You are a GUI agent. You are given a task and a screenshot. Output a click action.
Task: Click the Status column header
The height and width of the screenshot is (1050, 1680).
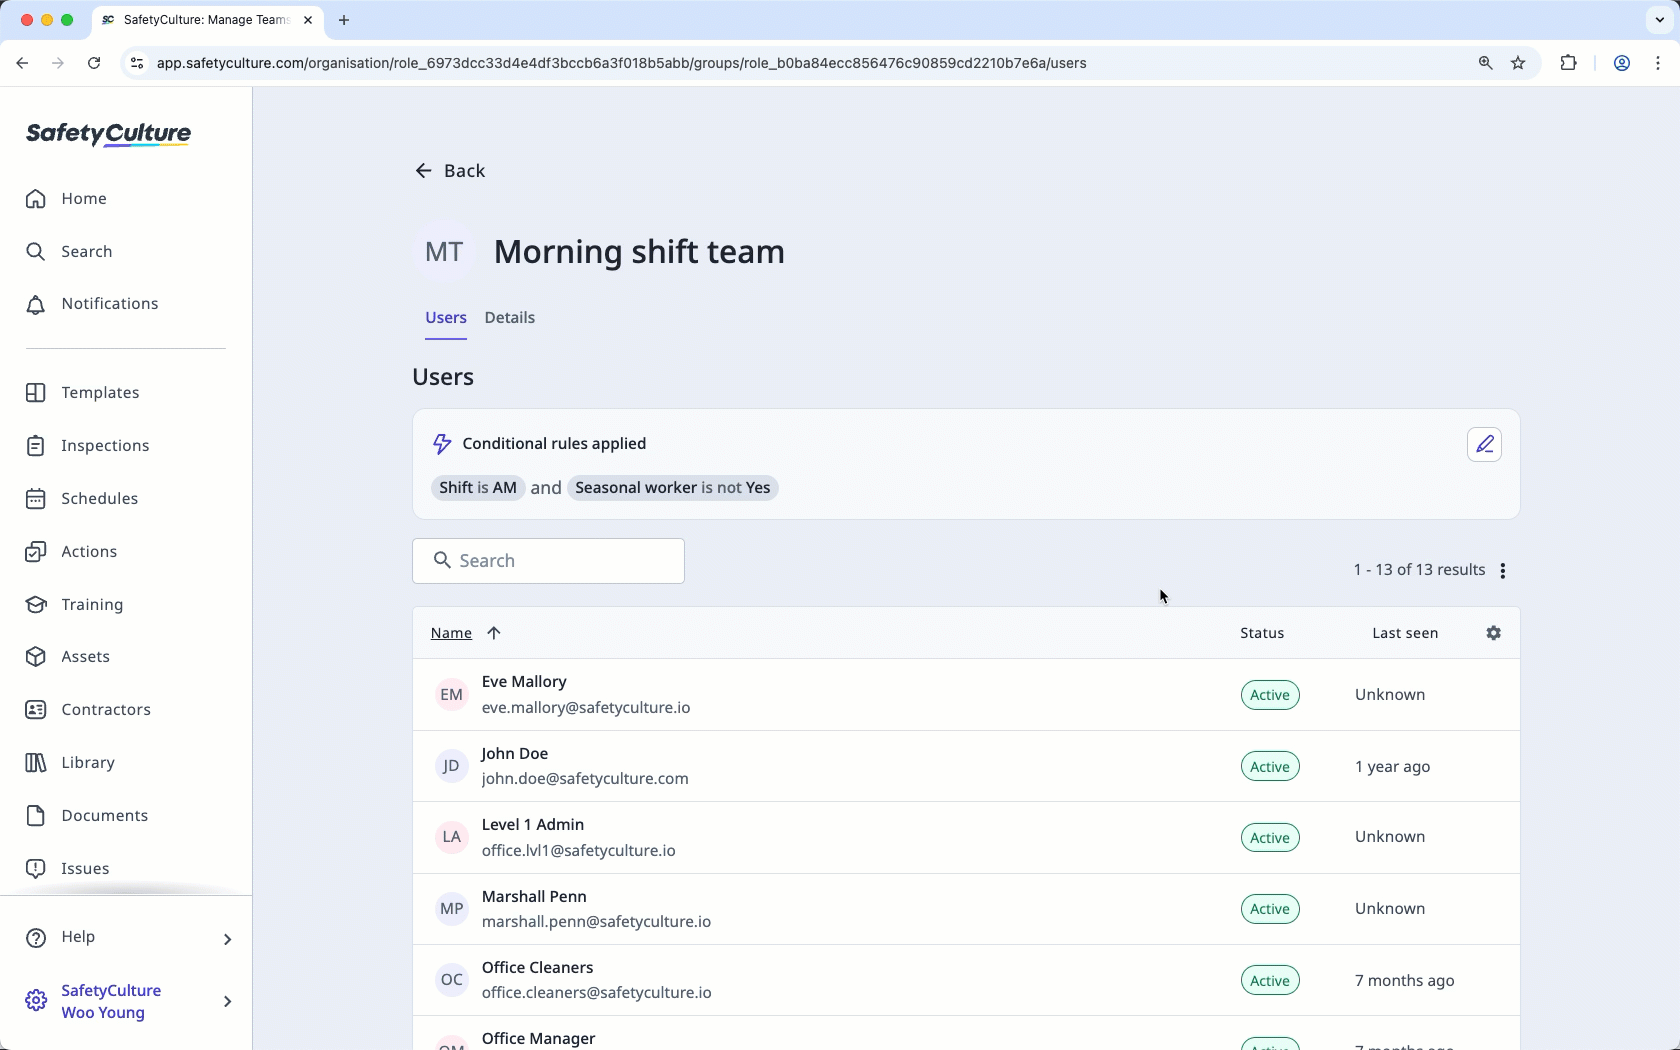coord(1262,633)
